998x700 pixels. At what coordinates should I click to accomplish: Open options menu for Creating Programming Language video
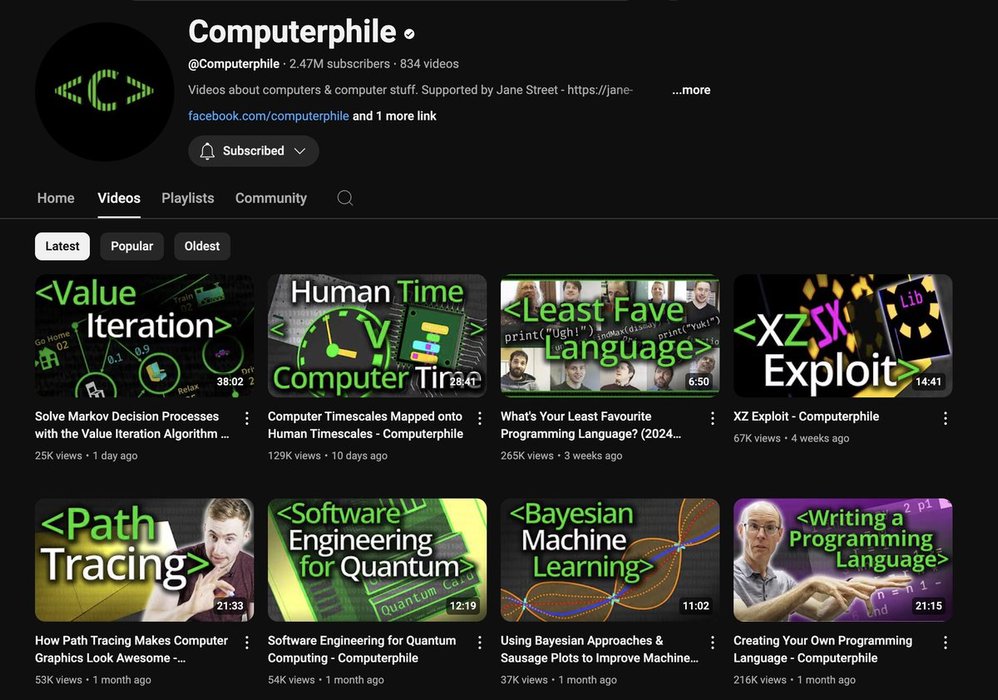coord(946,643)
